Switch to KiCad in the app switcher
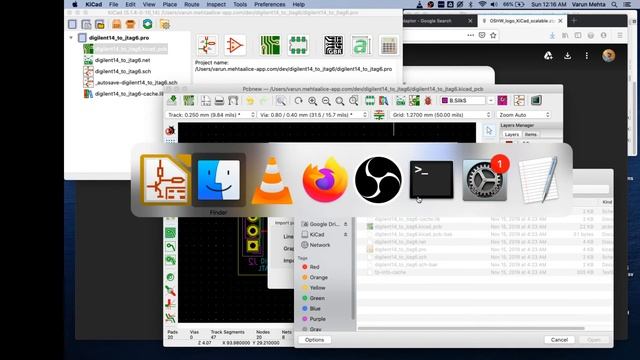The height and width of the screenshot is (360, 640). click(x=165, y=179)
